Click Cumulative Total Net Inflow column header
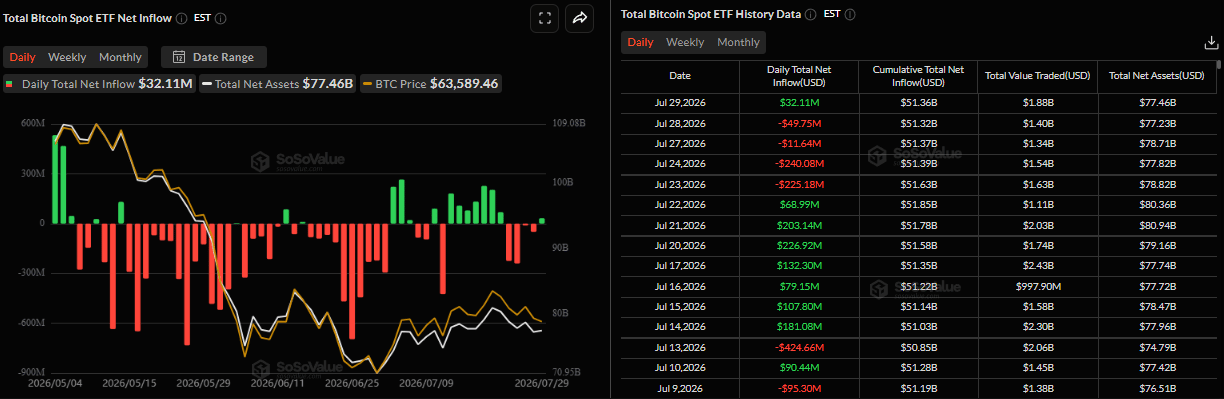This screenshot has width=1224, height=399. coord(917,76)
